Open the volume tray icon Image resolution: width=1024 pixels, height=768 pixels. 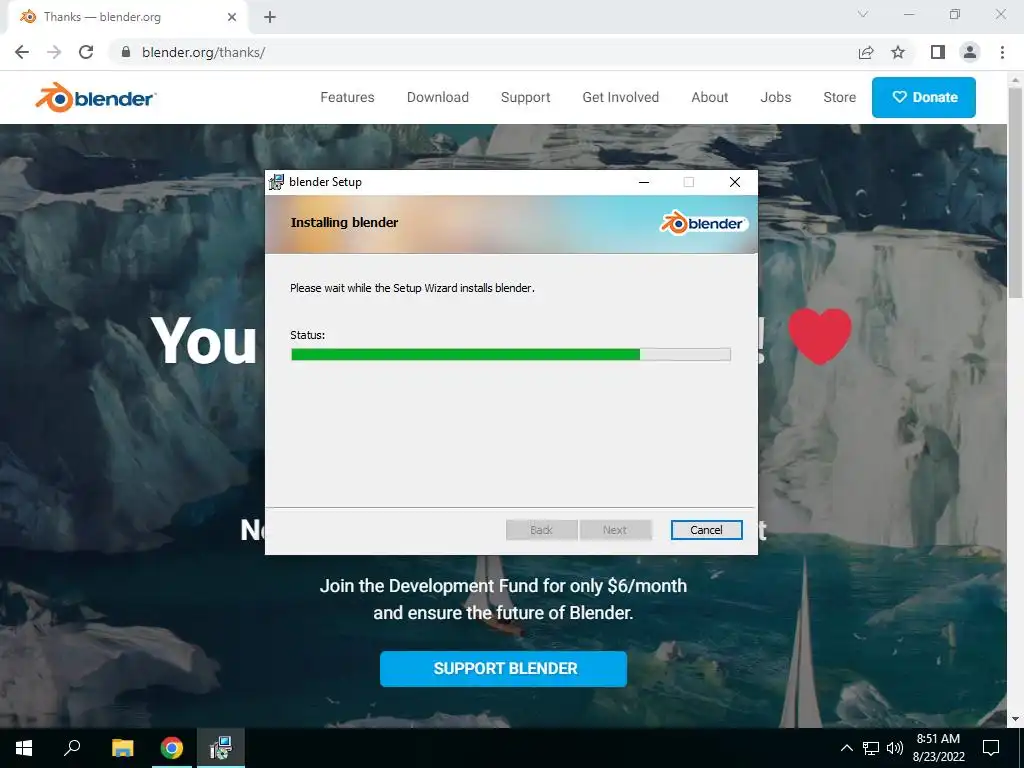(895, 748)
